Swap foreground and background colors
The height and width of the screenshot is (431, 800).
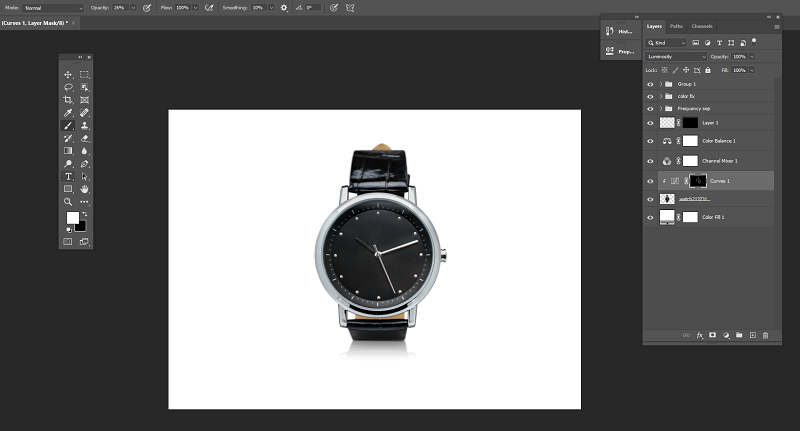click(85, 214)
